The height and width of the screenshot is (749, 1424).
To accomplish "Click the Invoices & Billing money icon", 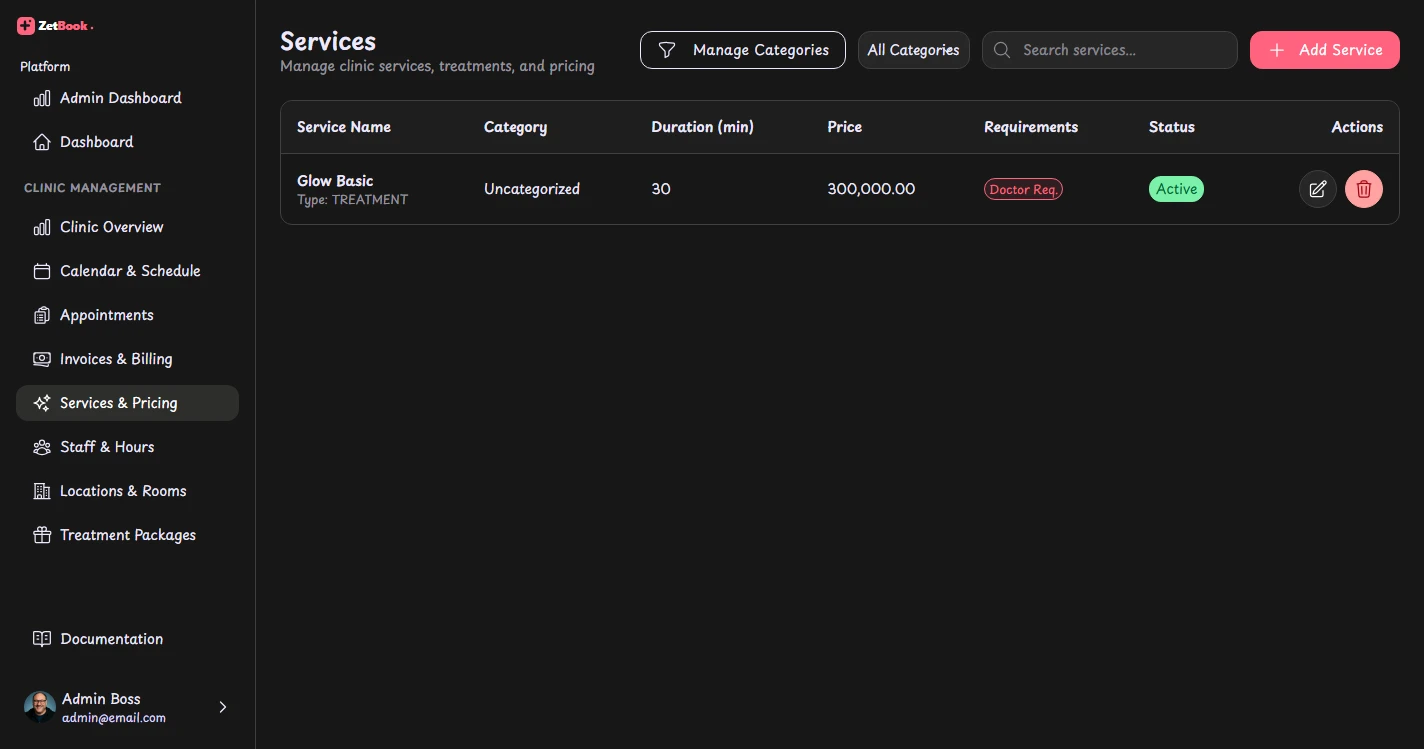I will click(42, 359).
